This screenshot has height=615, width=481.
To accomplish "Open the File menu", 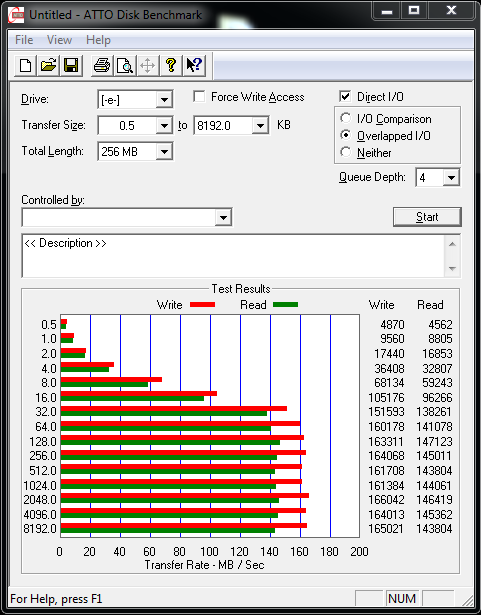I will (24, 40).
